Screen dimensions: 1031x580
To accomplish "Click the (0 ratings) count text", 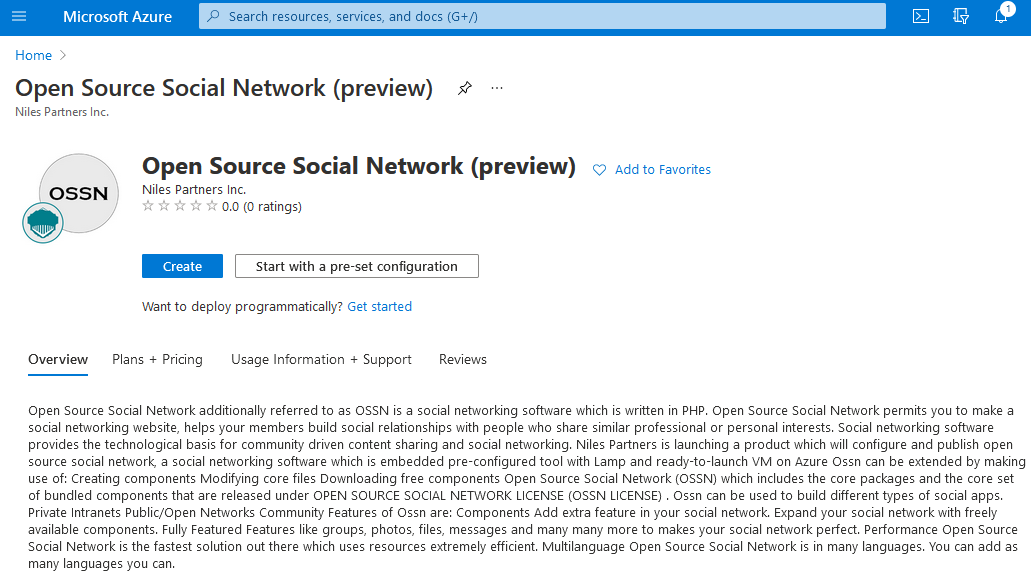I will 273,207.
